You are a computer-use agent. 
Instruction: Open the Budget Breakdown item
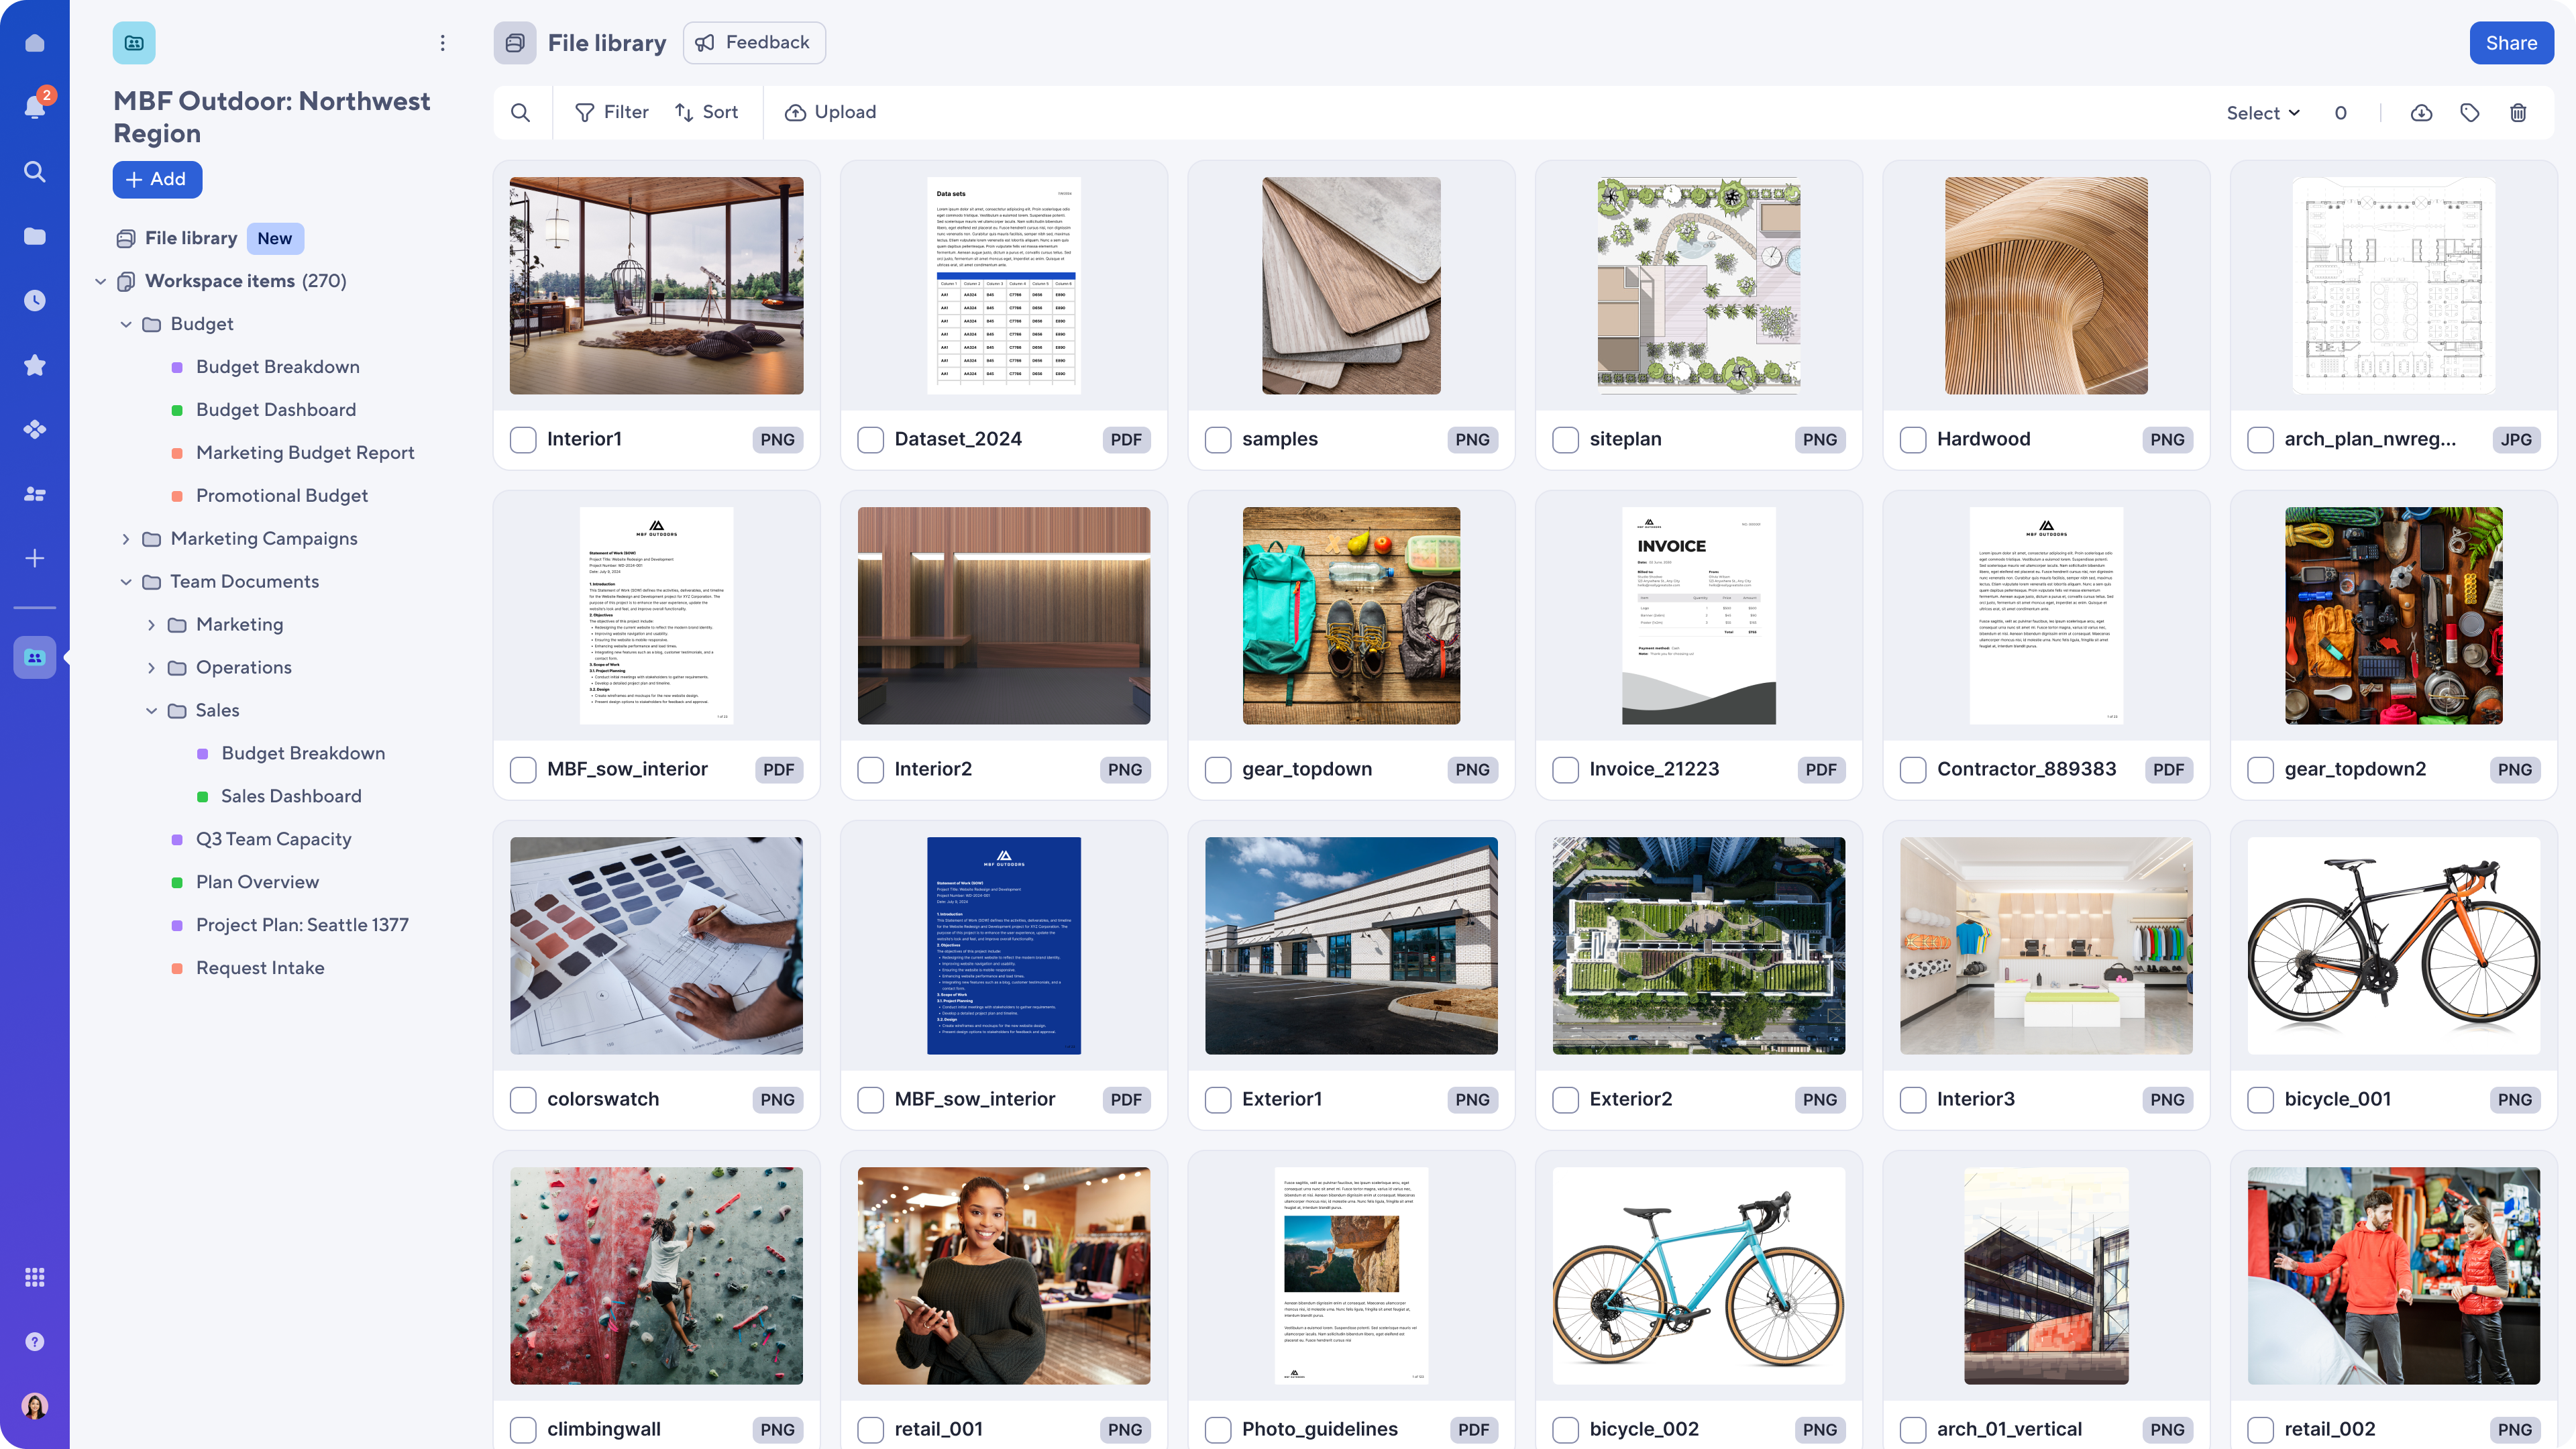click(278, 366)
